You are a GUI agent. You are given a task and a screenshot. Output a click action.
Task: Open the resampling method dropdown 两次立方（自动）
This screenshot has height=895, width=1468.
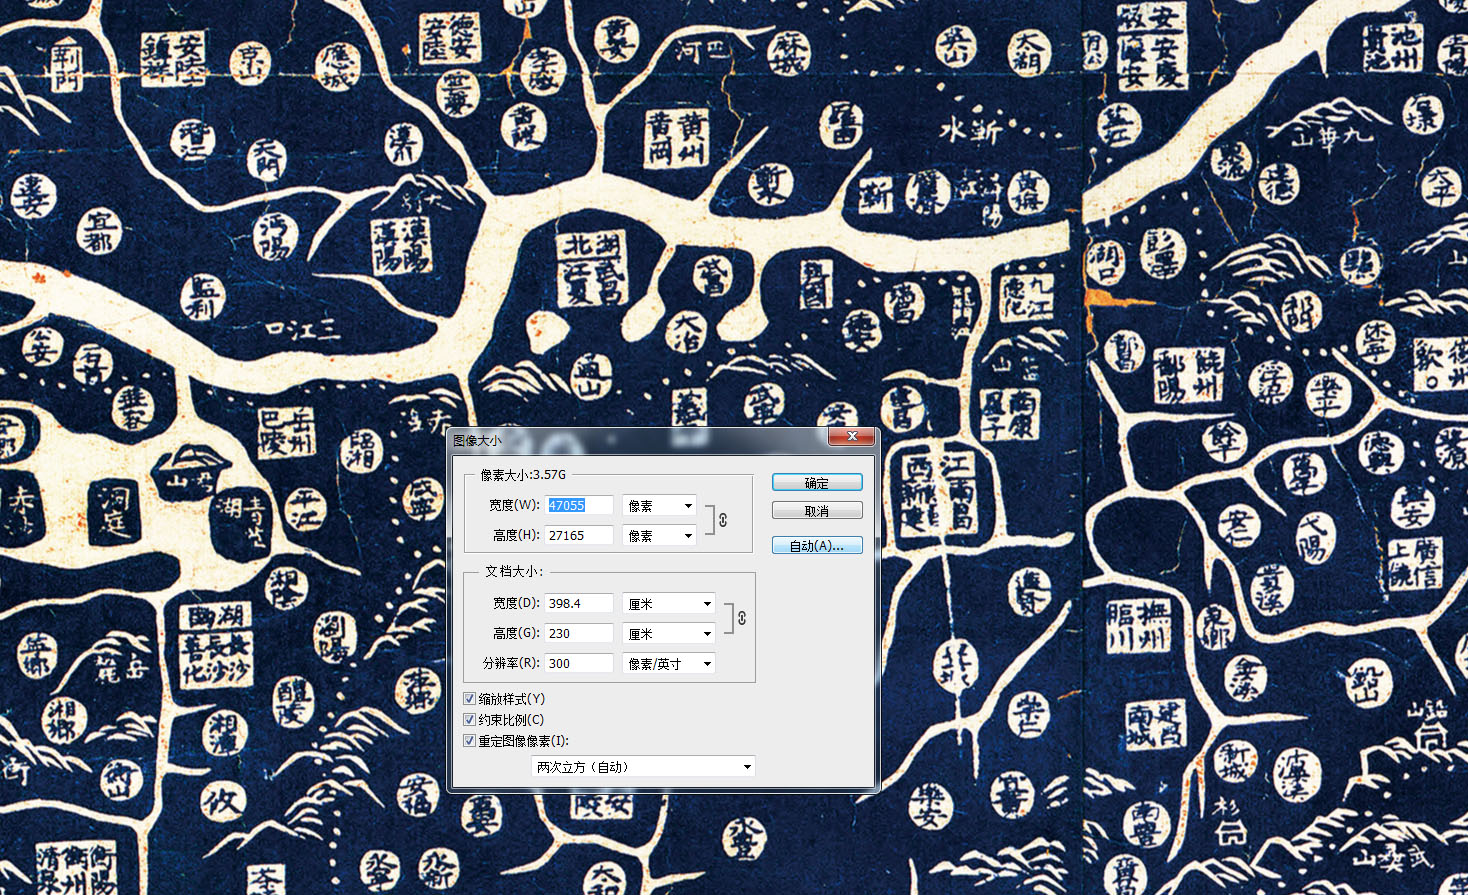[643, 767]
